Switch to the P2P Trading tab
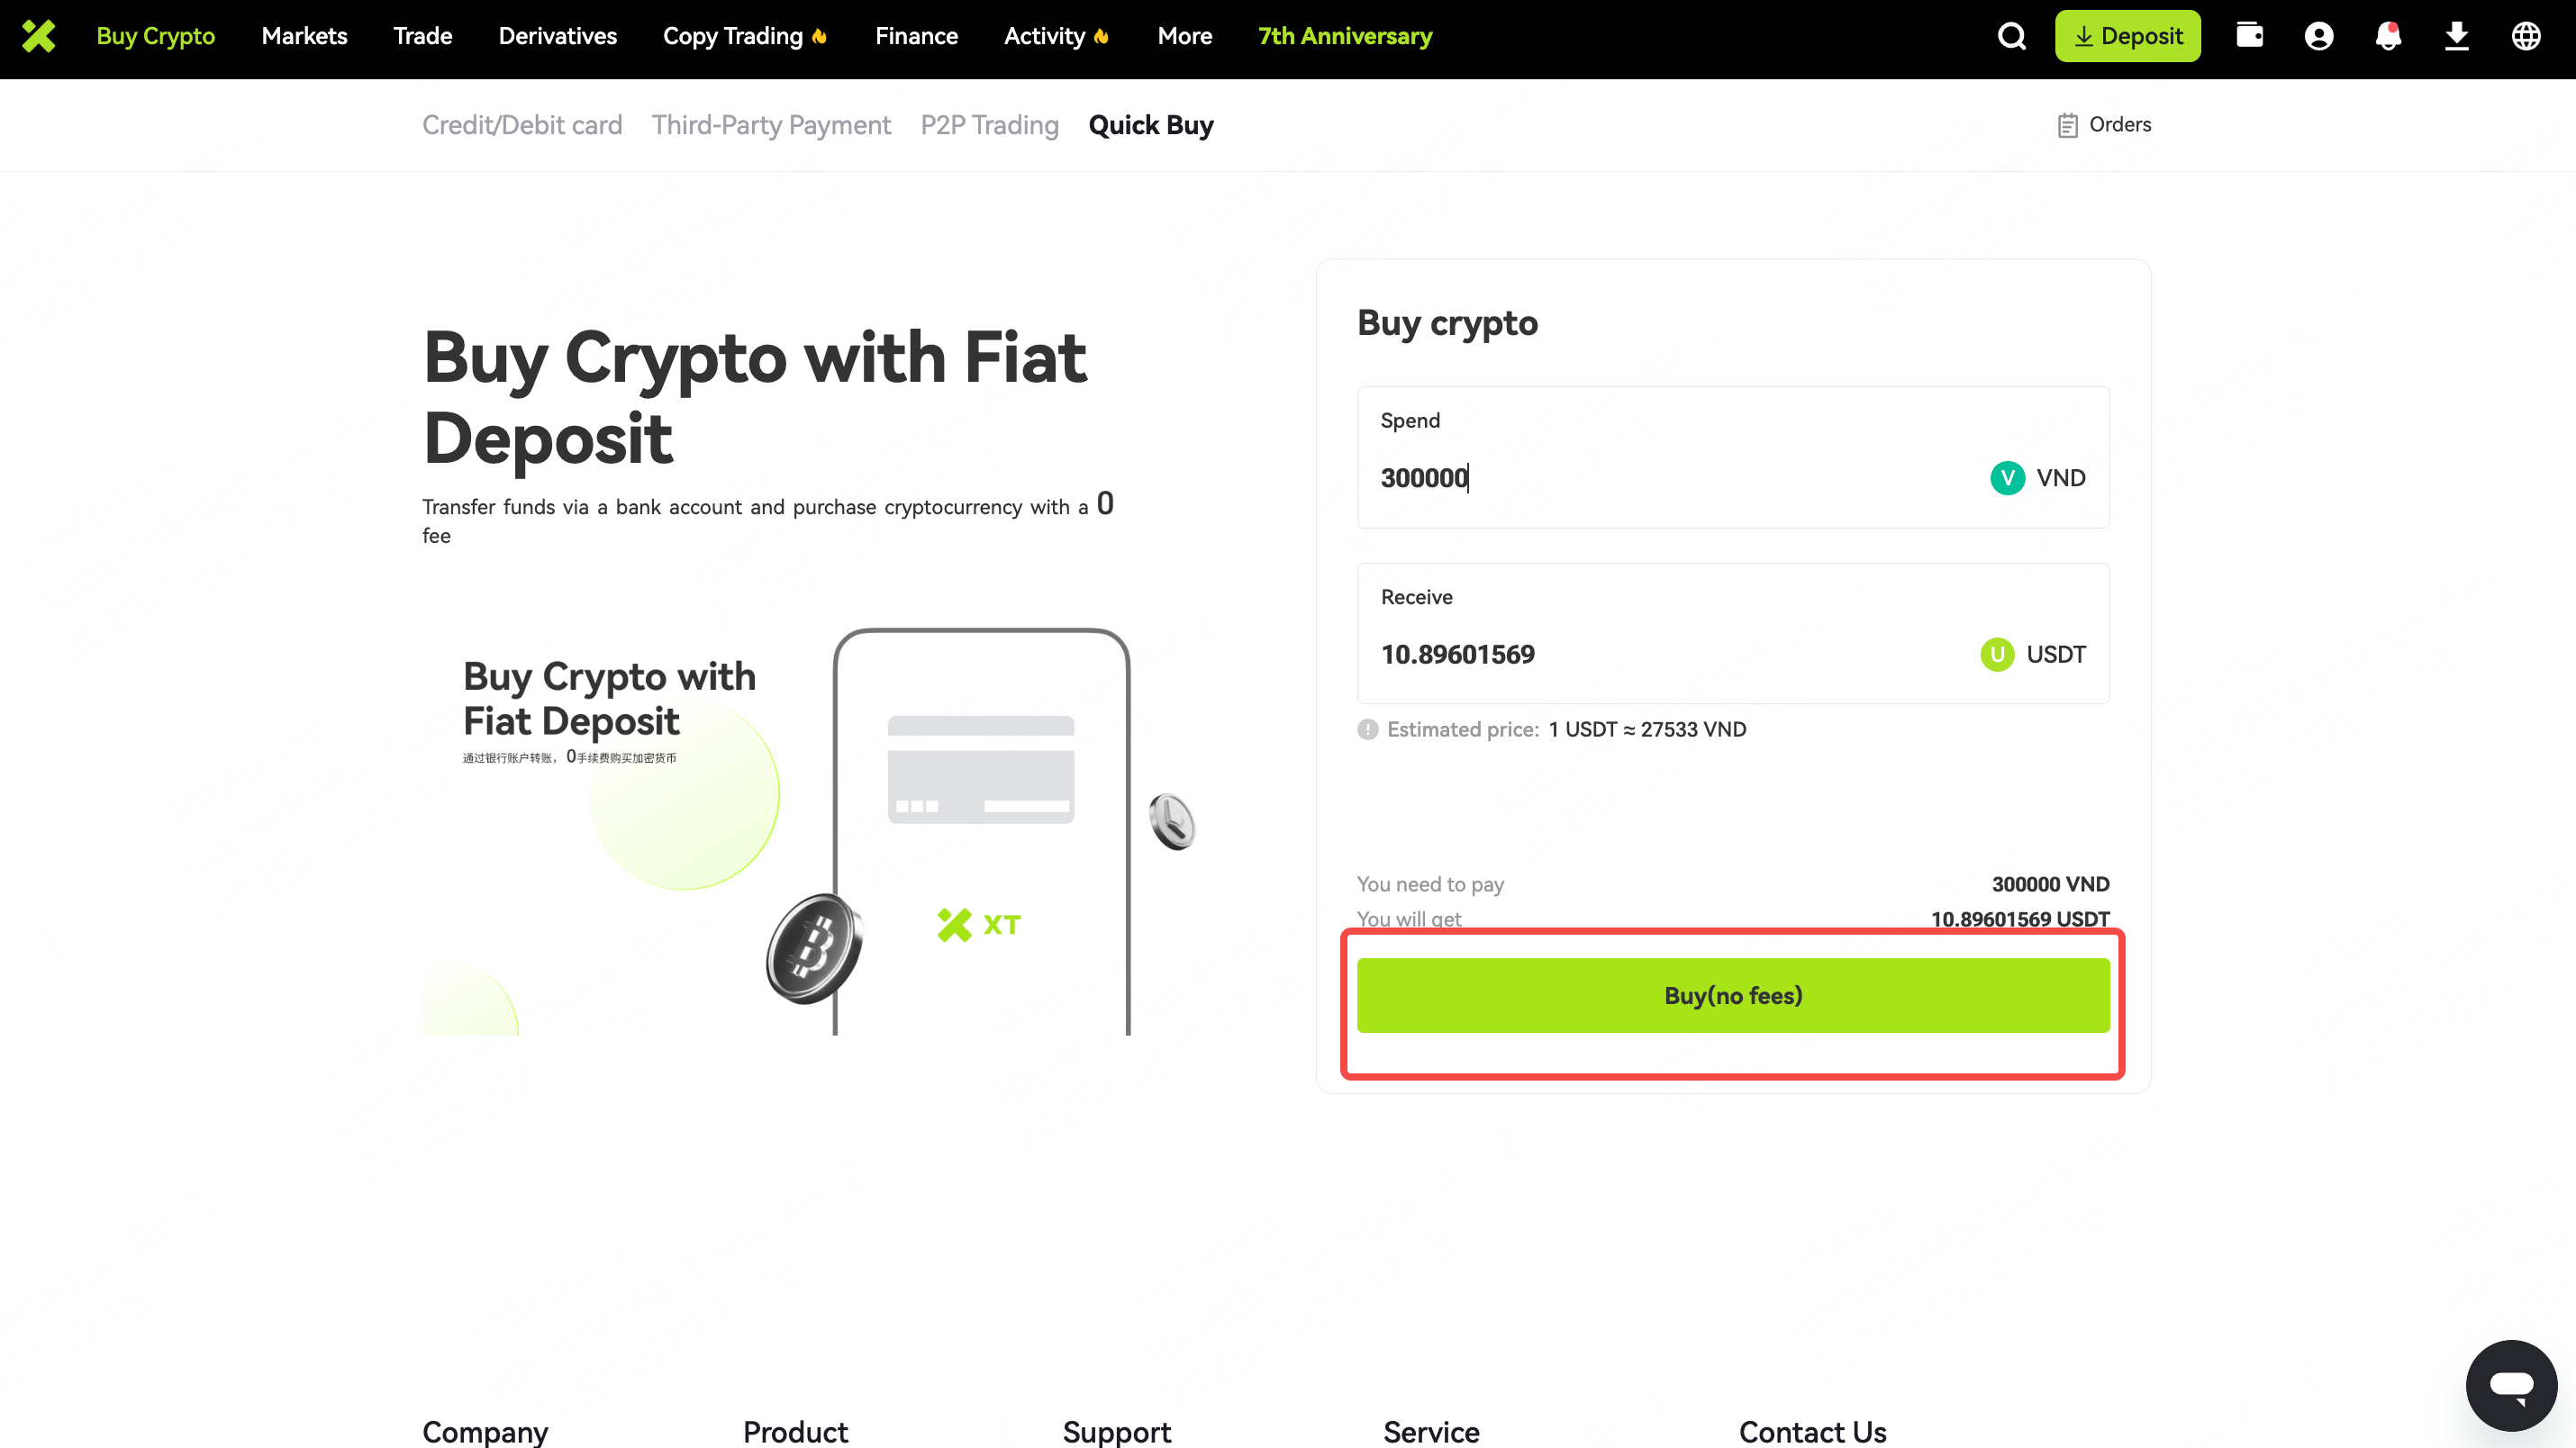The image size is (2576, 1448). 989,125
